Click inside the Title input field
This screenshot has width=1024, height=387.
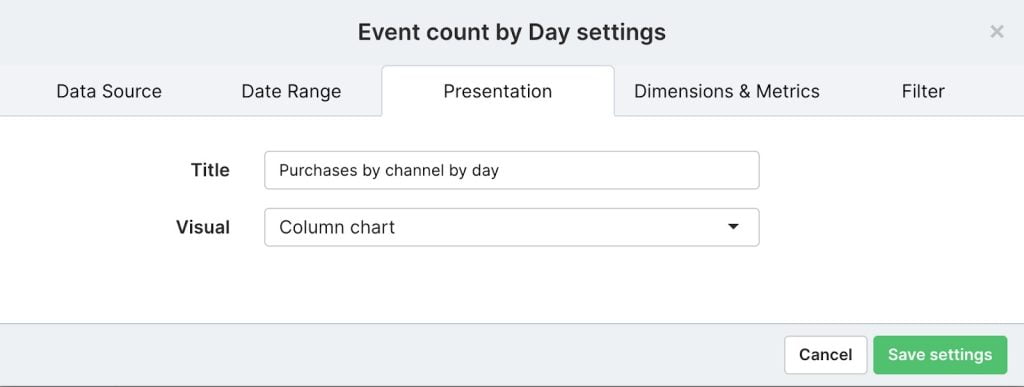point(511,170)
